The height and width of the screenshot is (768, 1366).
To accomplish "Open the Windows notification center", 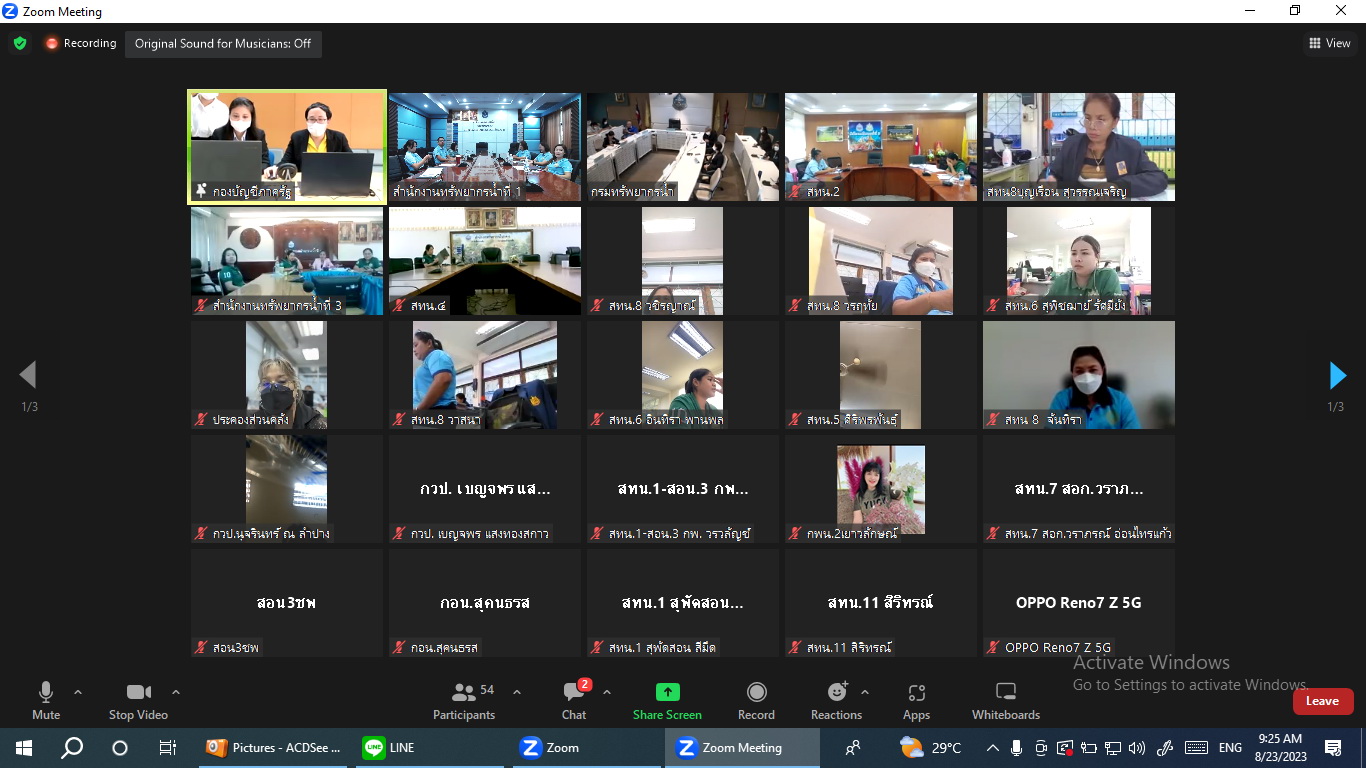I will click(1333, 748).
